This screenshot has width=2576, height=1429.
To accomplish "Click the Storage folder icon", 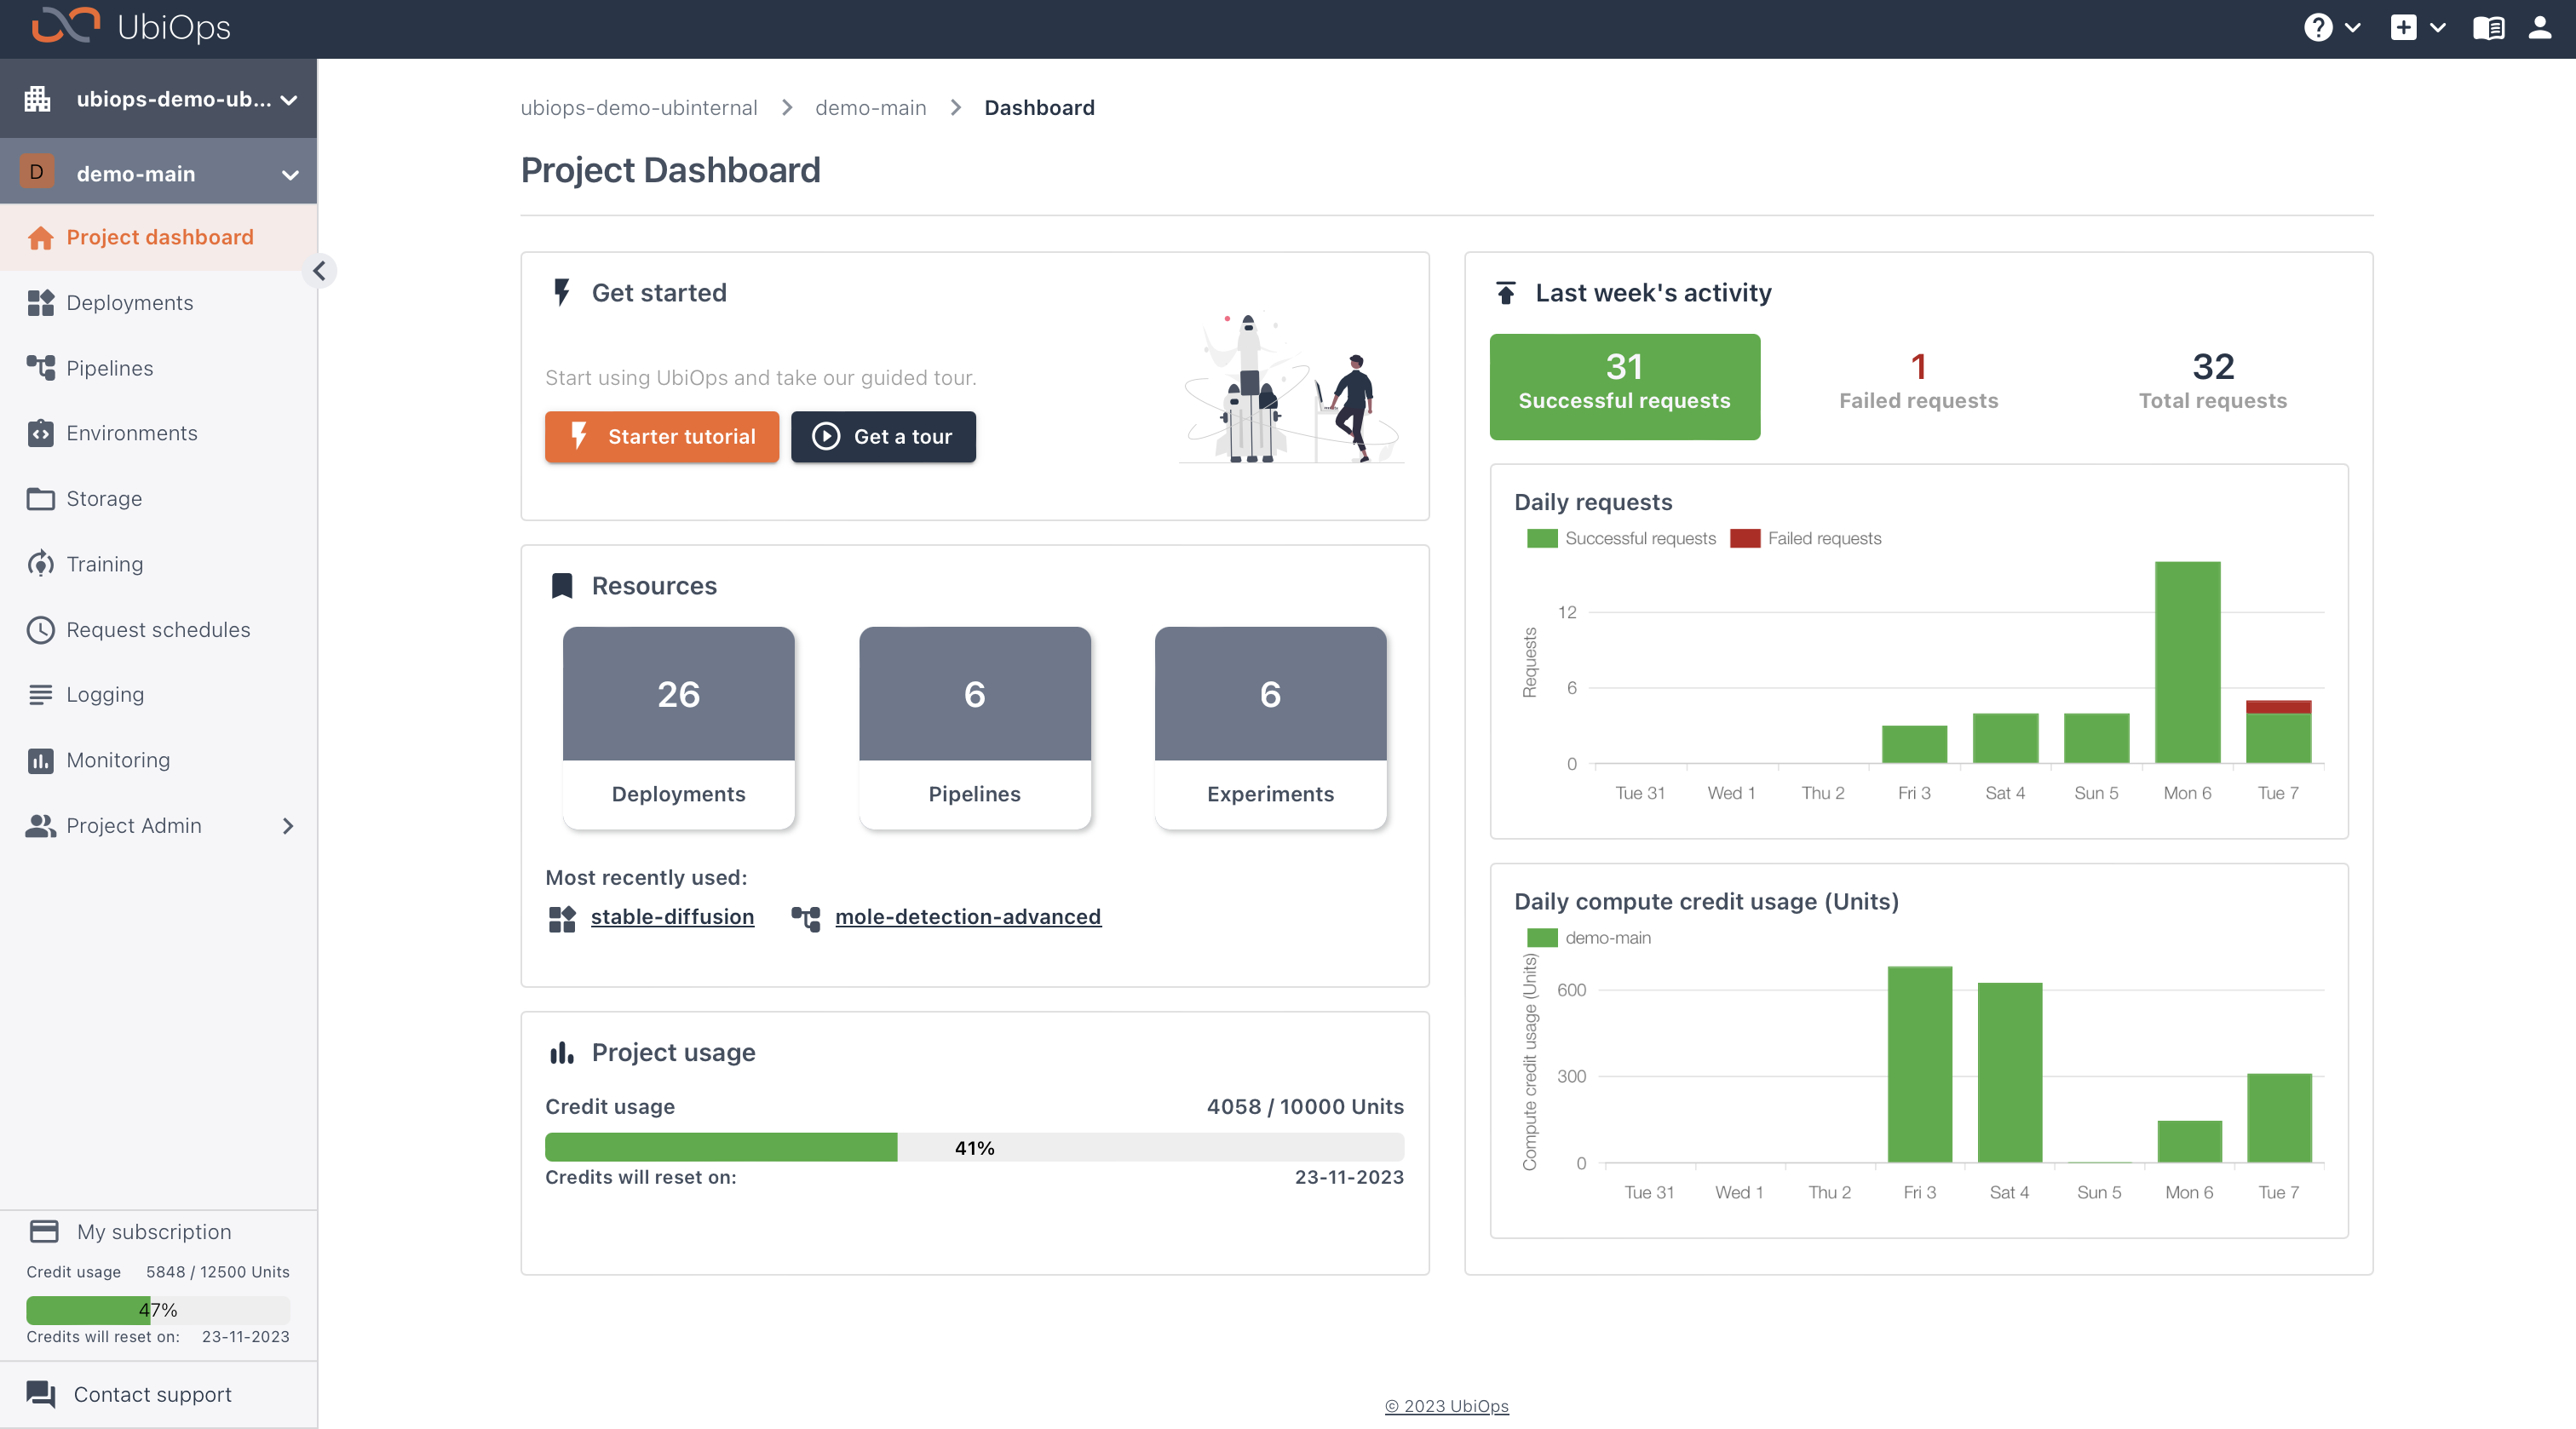I will point(40,499).
